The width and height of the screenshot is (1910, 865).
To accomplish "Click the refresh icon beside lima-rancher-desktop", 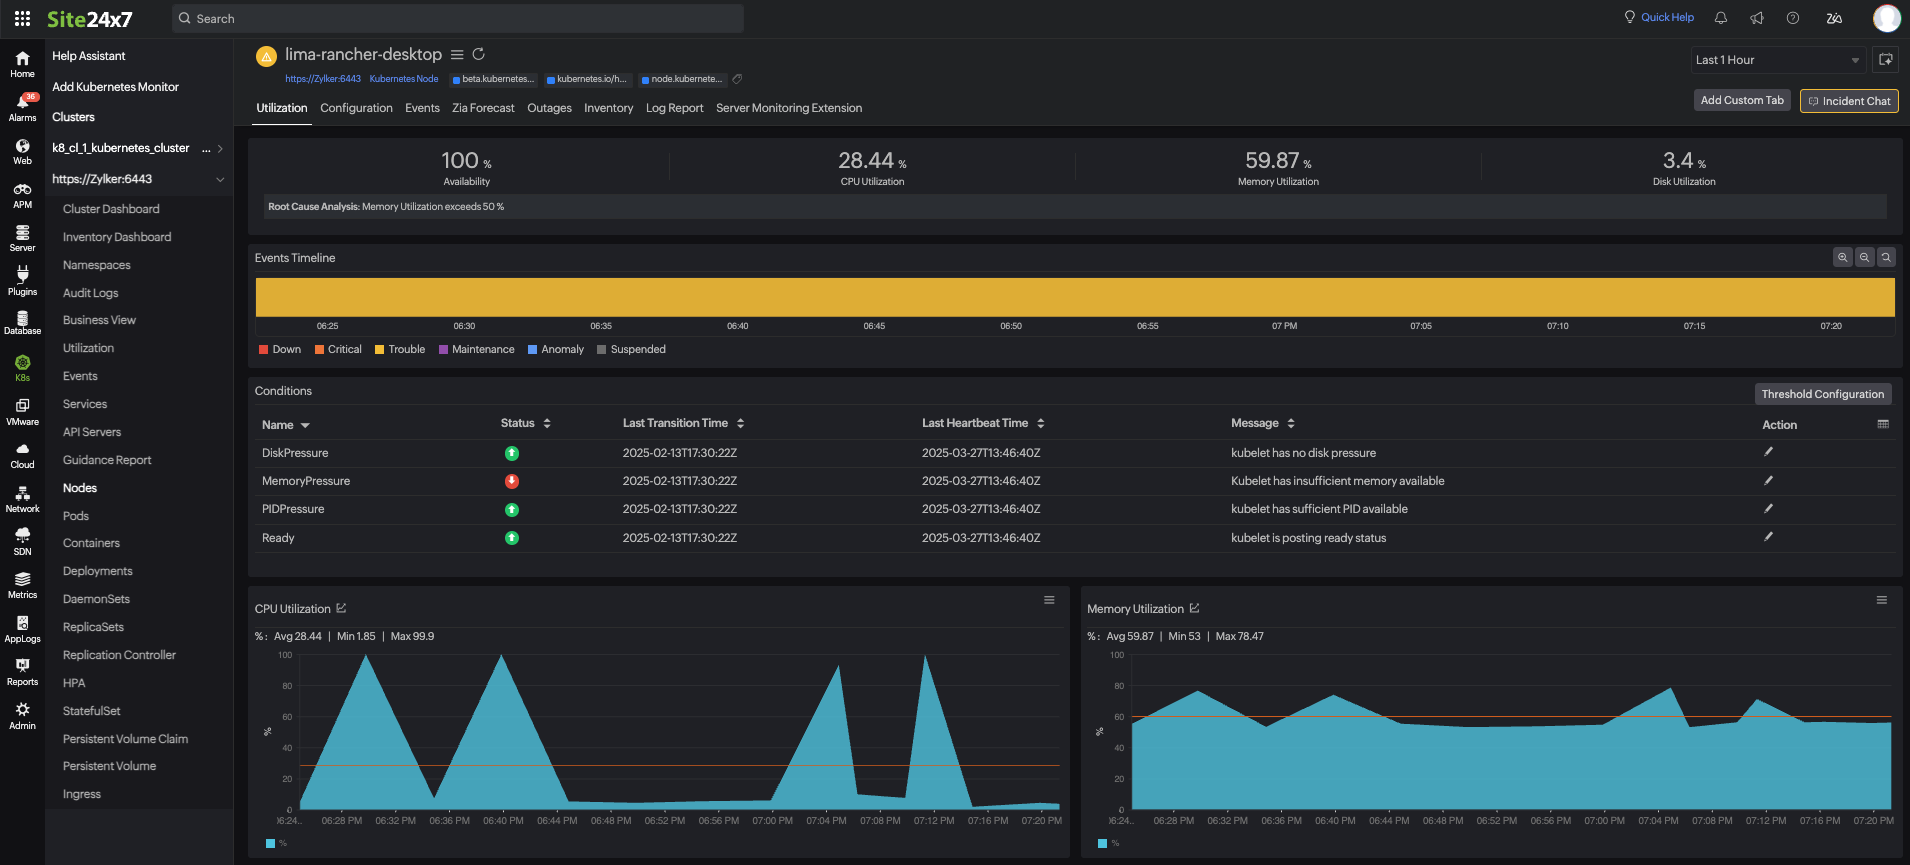I will [x=479, y=54].
